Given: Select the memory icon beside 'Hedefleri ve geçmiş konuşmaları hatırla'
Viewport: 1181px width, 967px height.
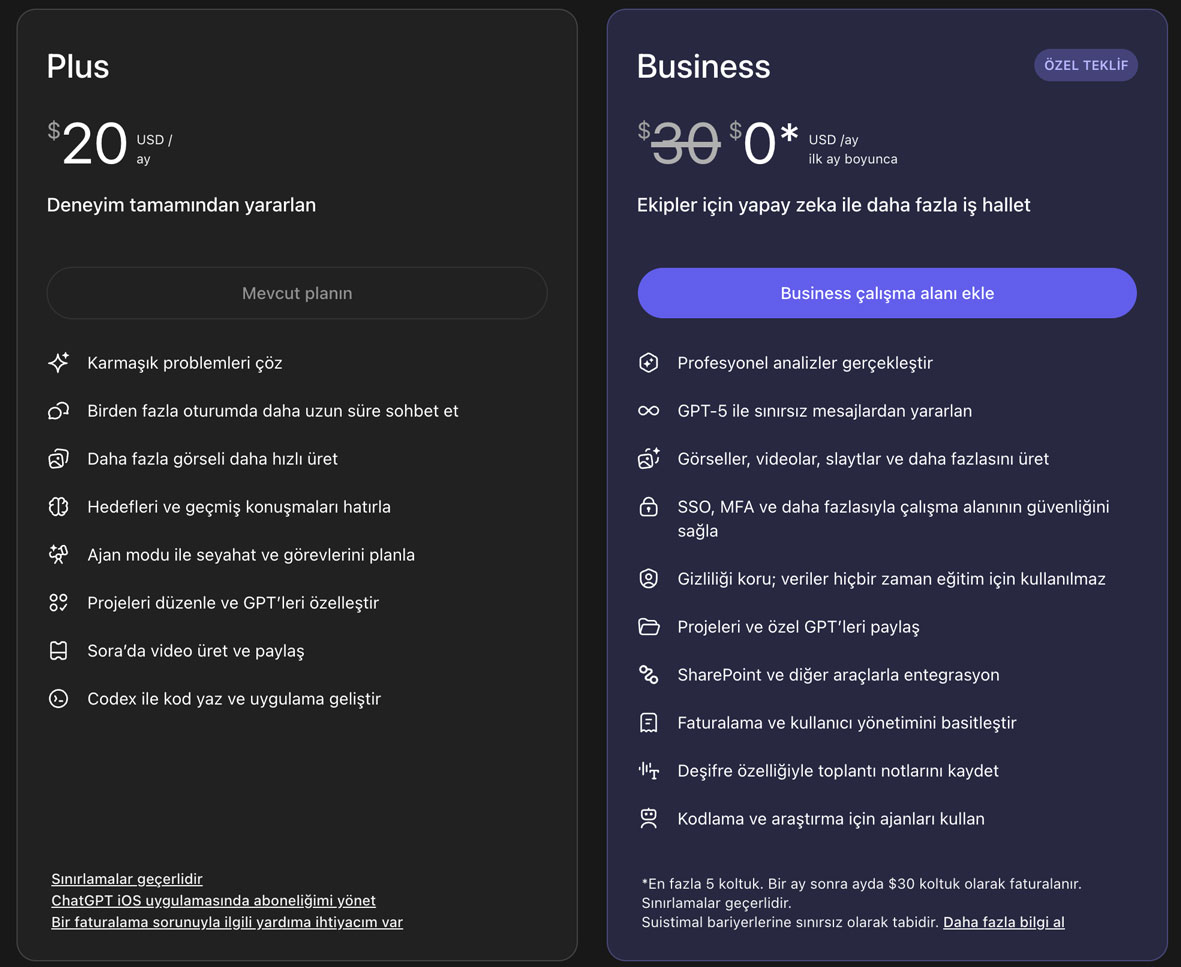Looking at the screenshot, I should (x=59, y=507).
